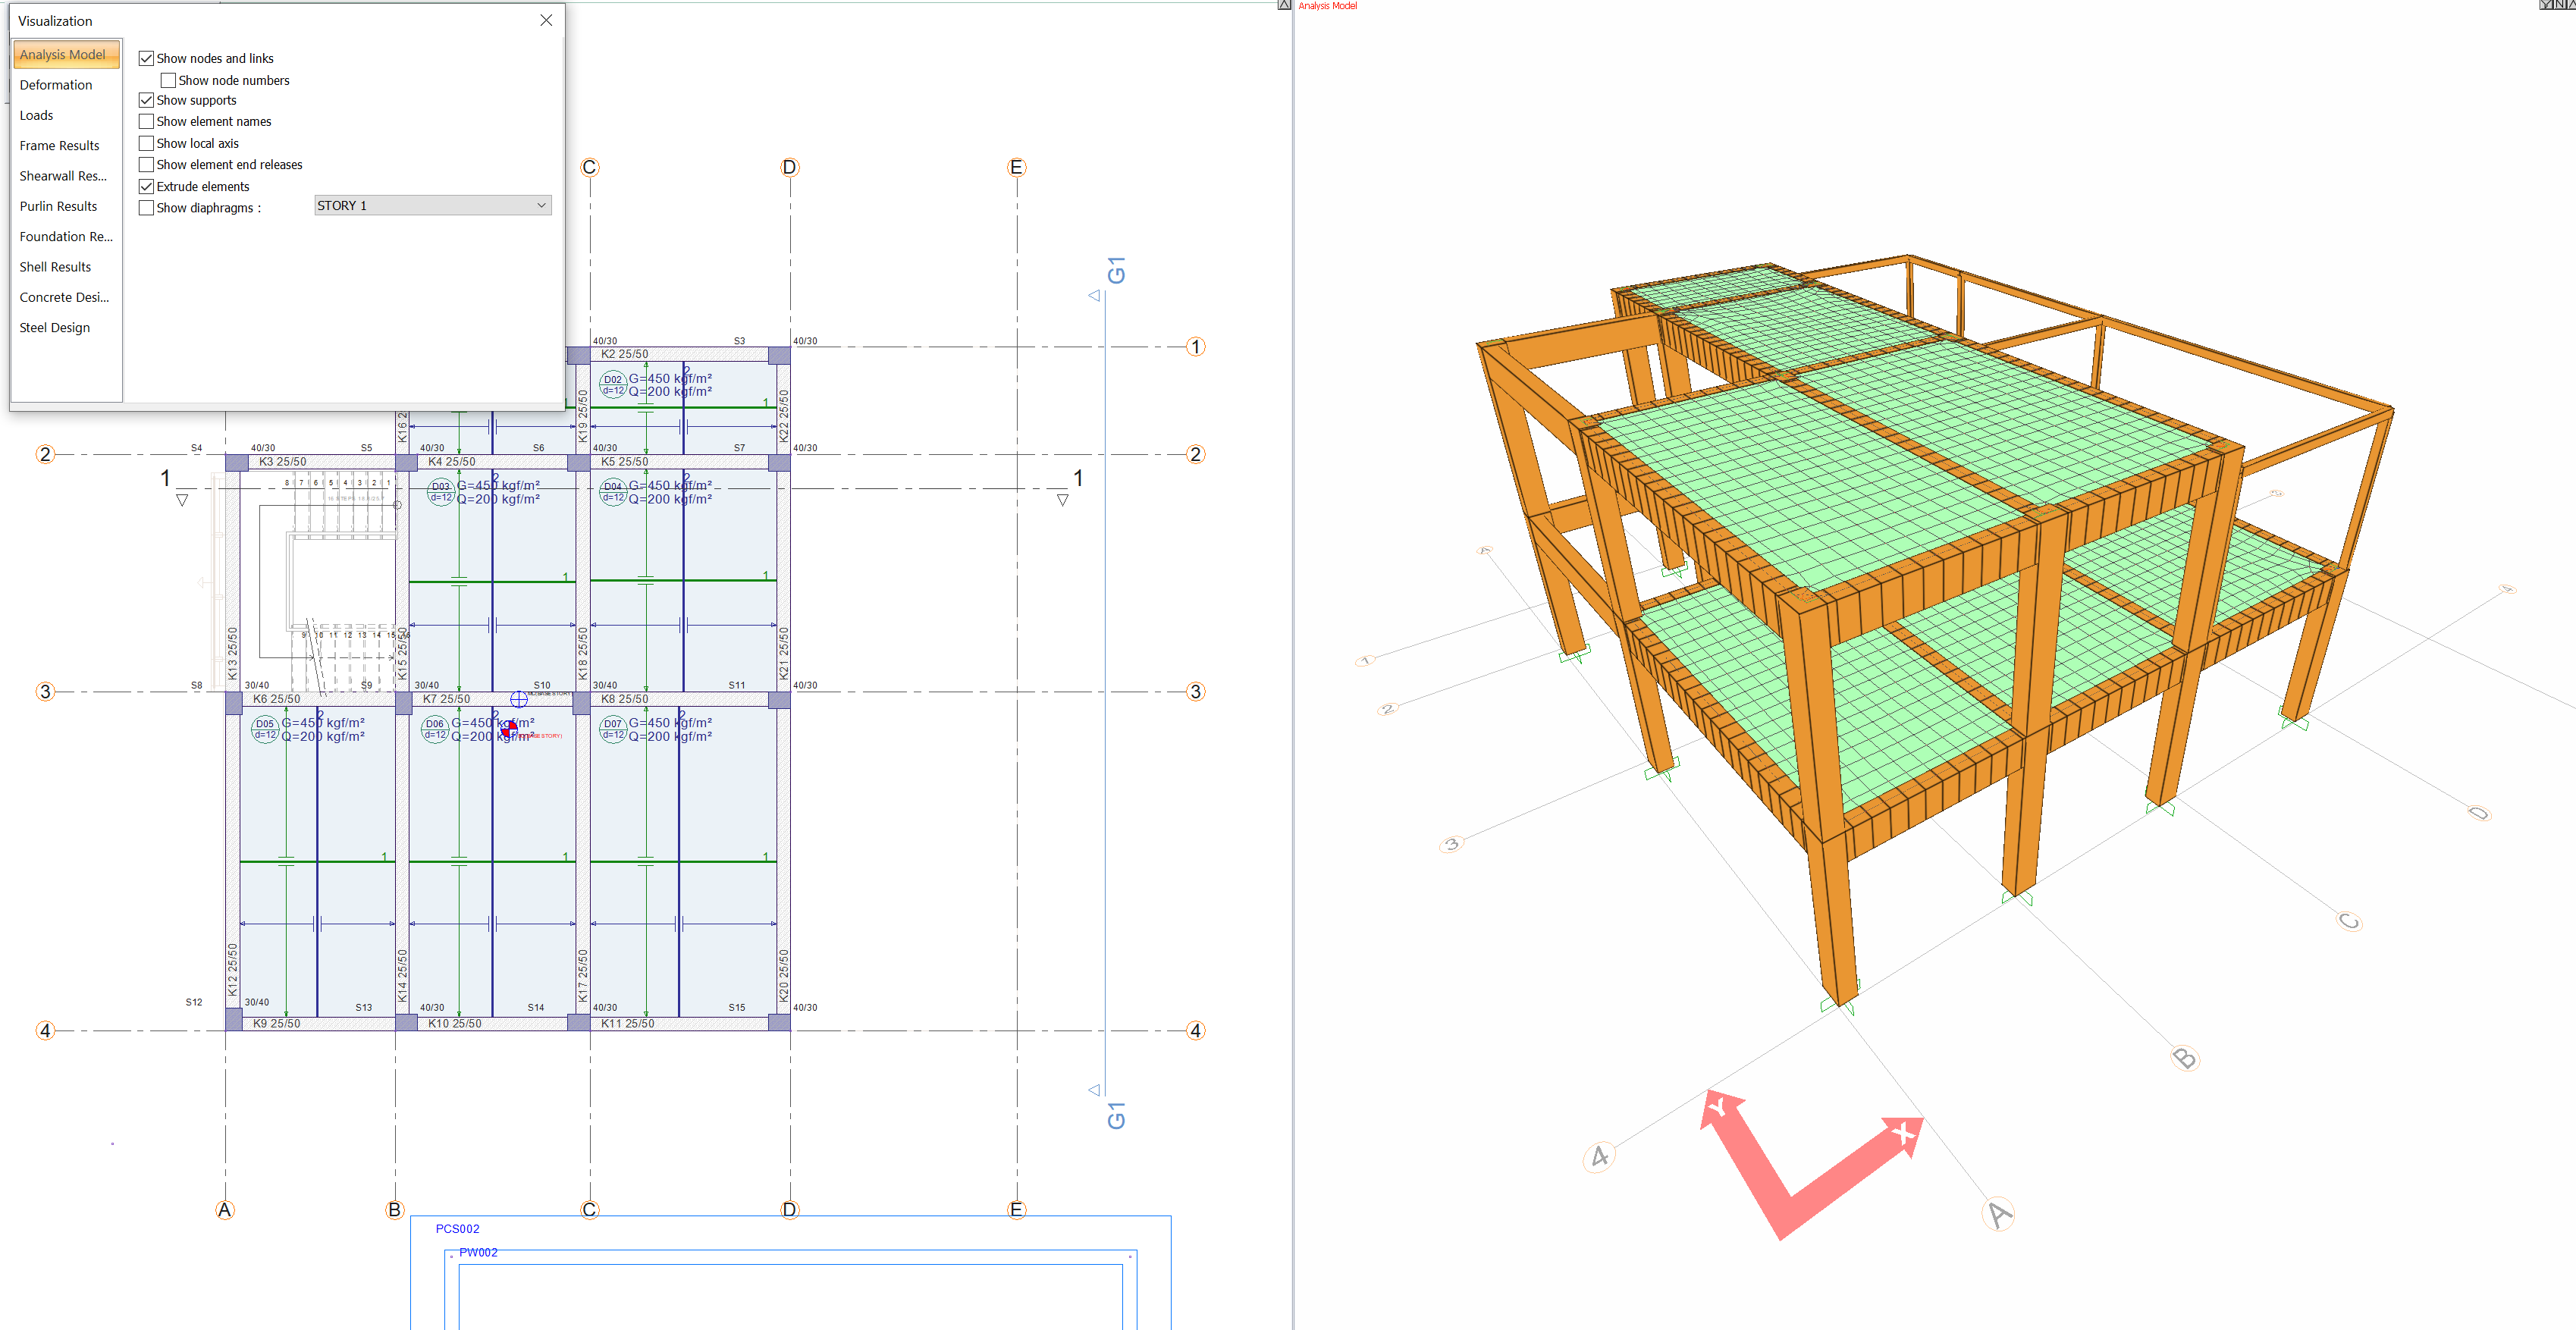Click the D07 slab label circle

[x=612, y=728]
